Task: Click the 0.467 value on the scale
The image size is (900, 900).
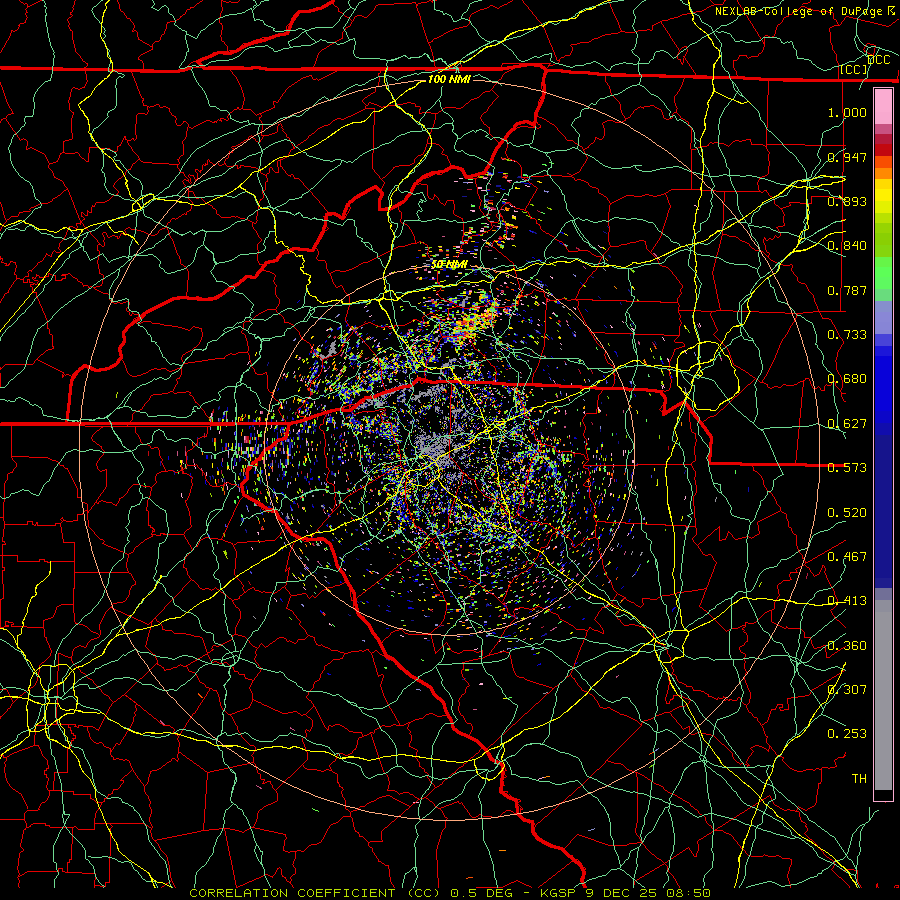Action: pyautogui.click(x=847, y=556)
